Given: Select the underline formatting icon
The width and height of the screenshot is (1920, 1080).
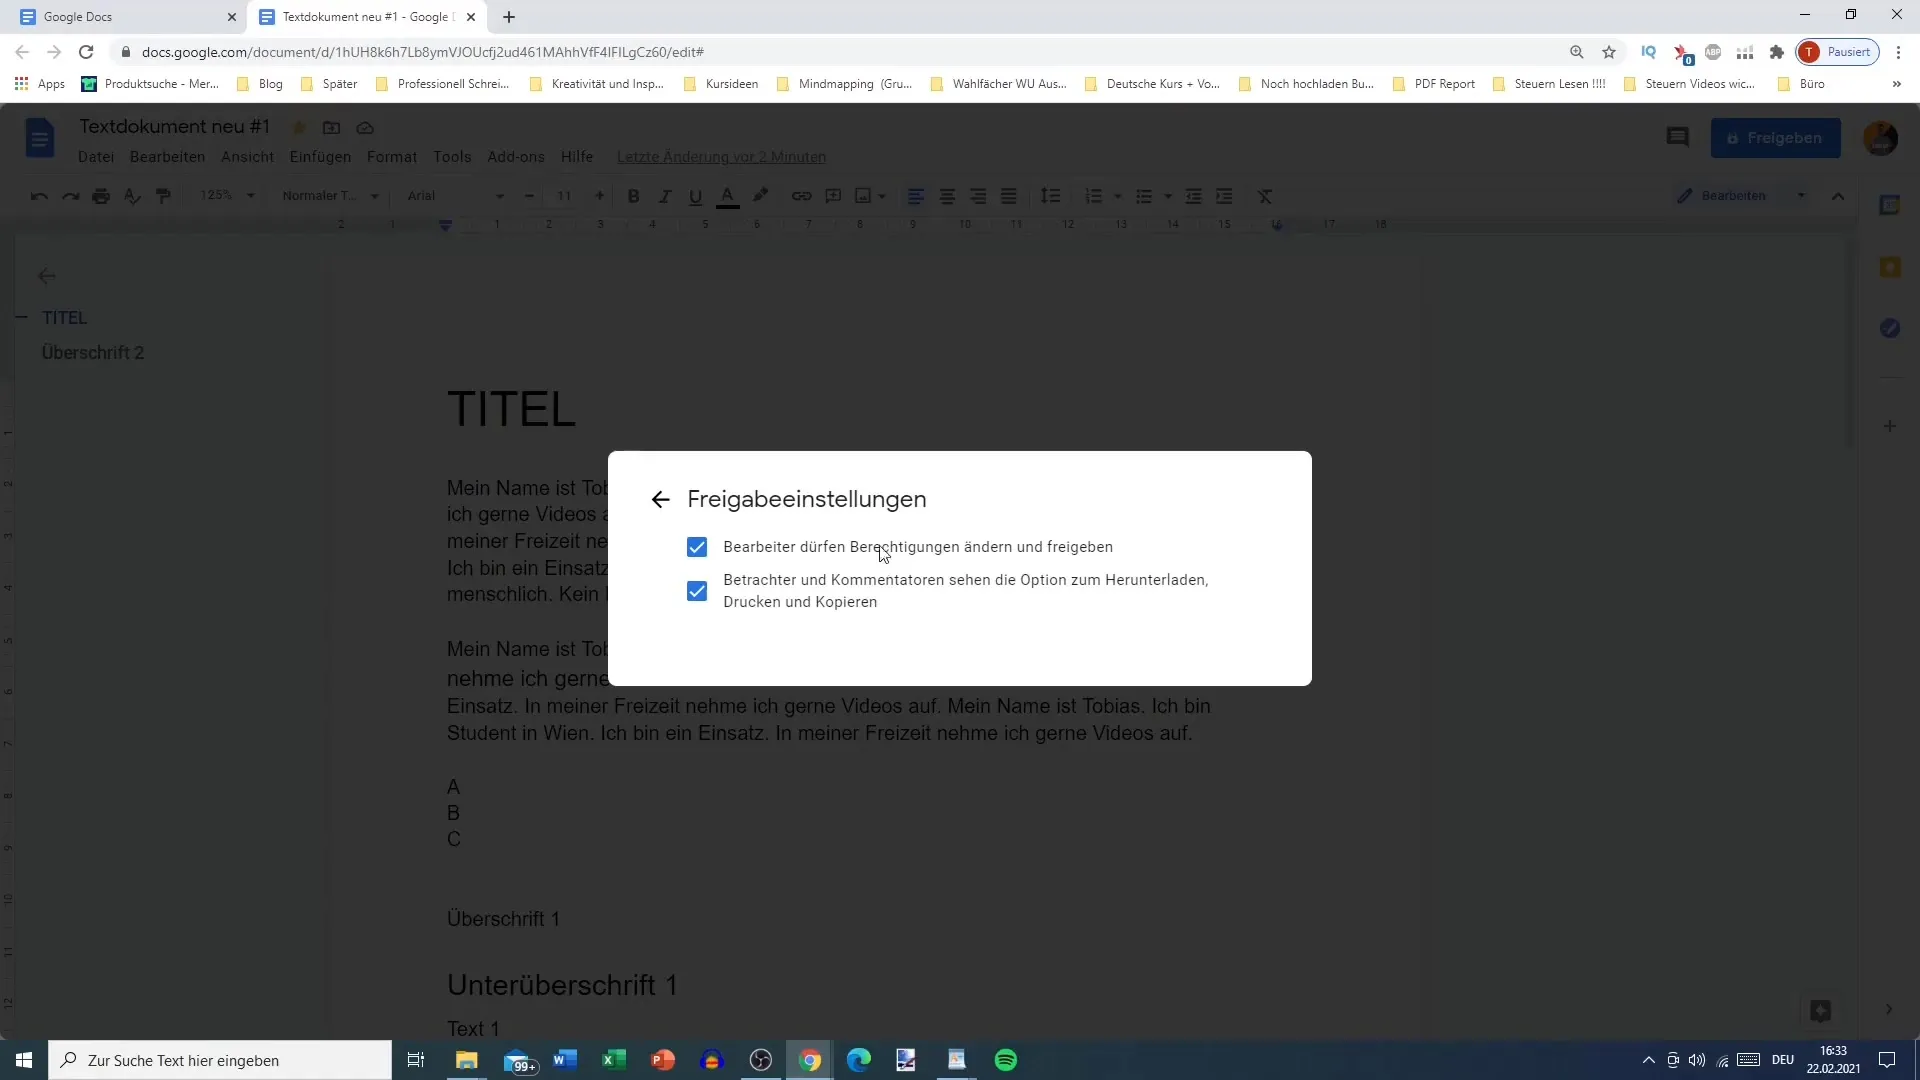Looking at the screenshot, I should coord(695,196).
